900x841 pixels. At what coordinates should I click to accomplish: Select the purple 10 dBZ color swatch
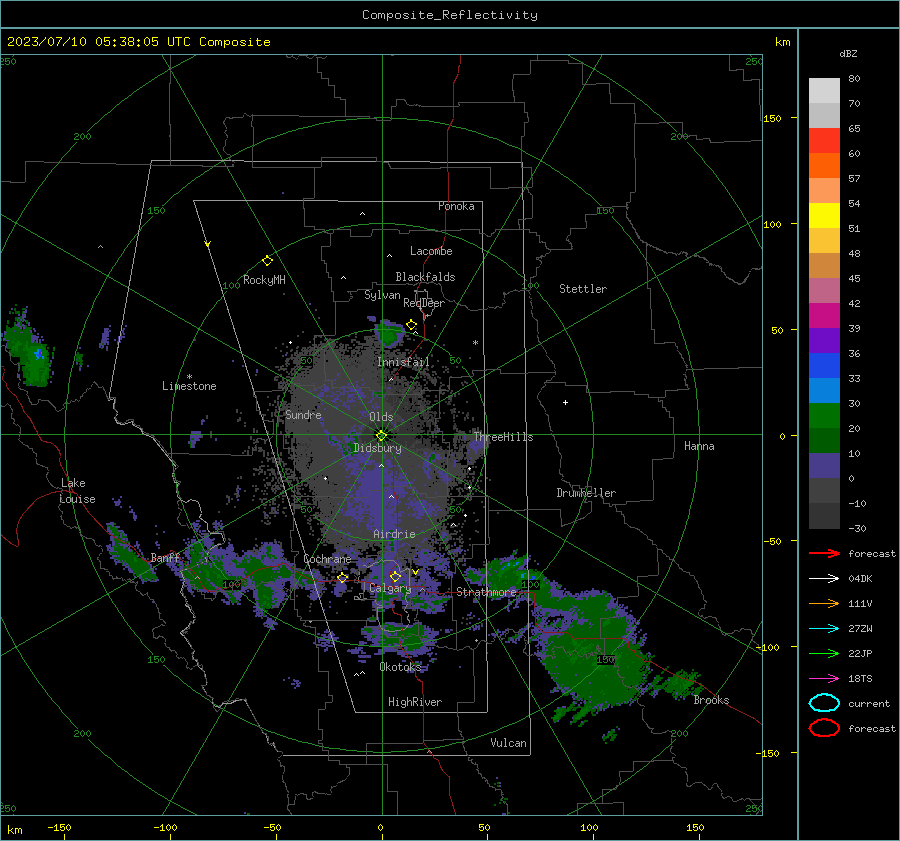click(x=824, y=466)
